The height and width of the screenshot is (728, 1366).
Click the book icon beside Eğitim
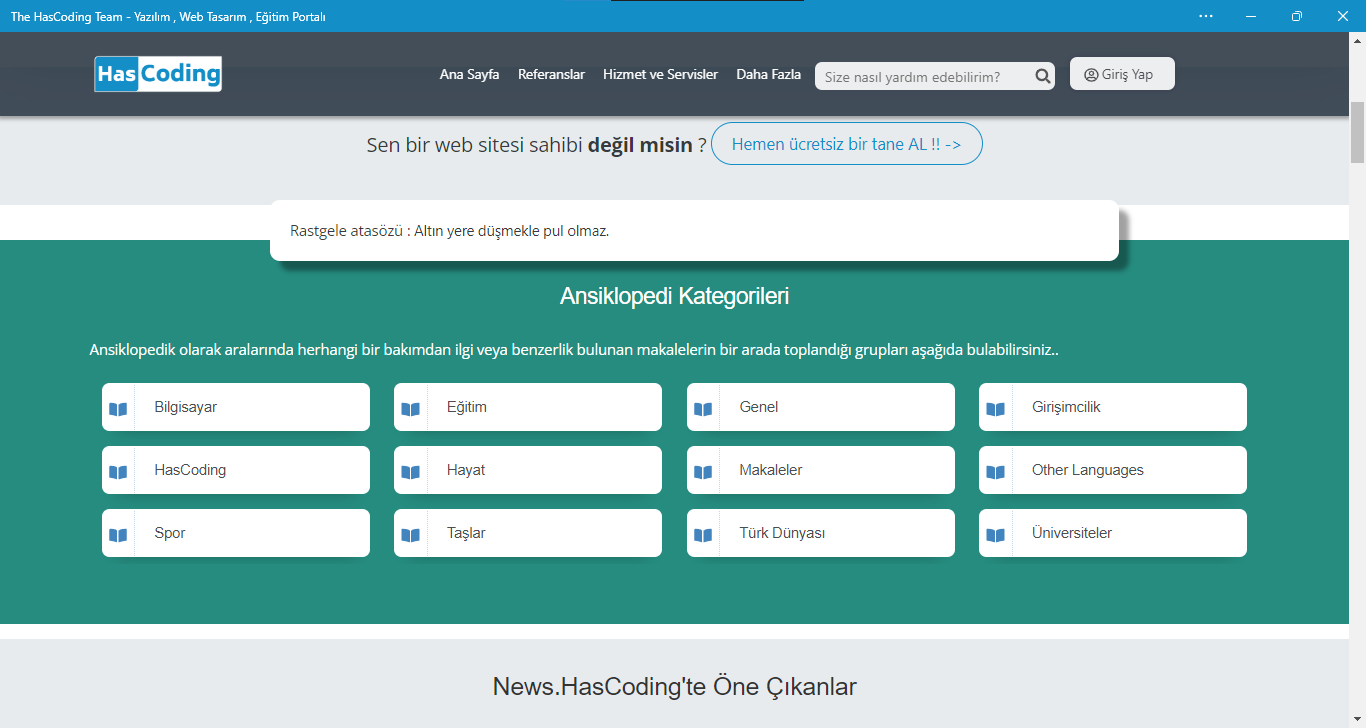click(410, 409)
